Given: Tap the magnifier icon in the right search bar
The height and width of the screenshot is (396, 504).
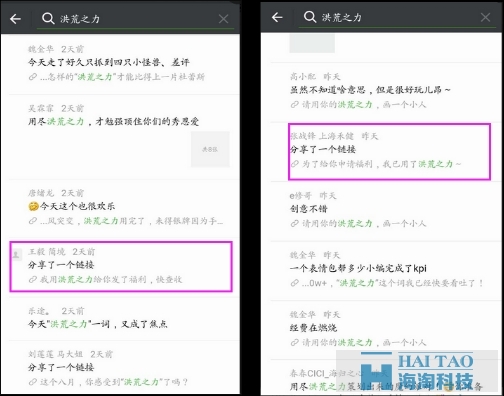Looking at the screenshot, I should click(310, 16).
